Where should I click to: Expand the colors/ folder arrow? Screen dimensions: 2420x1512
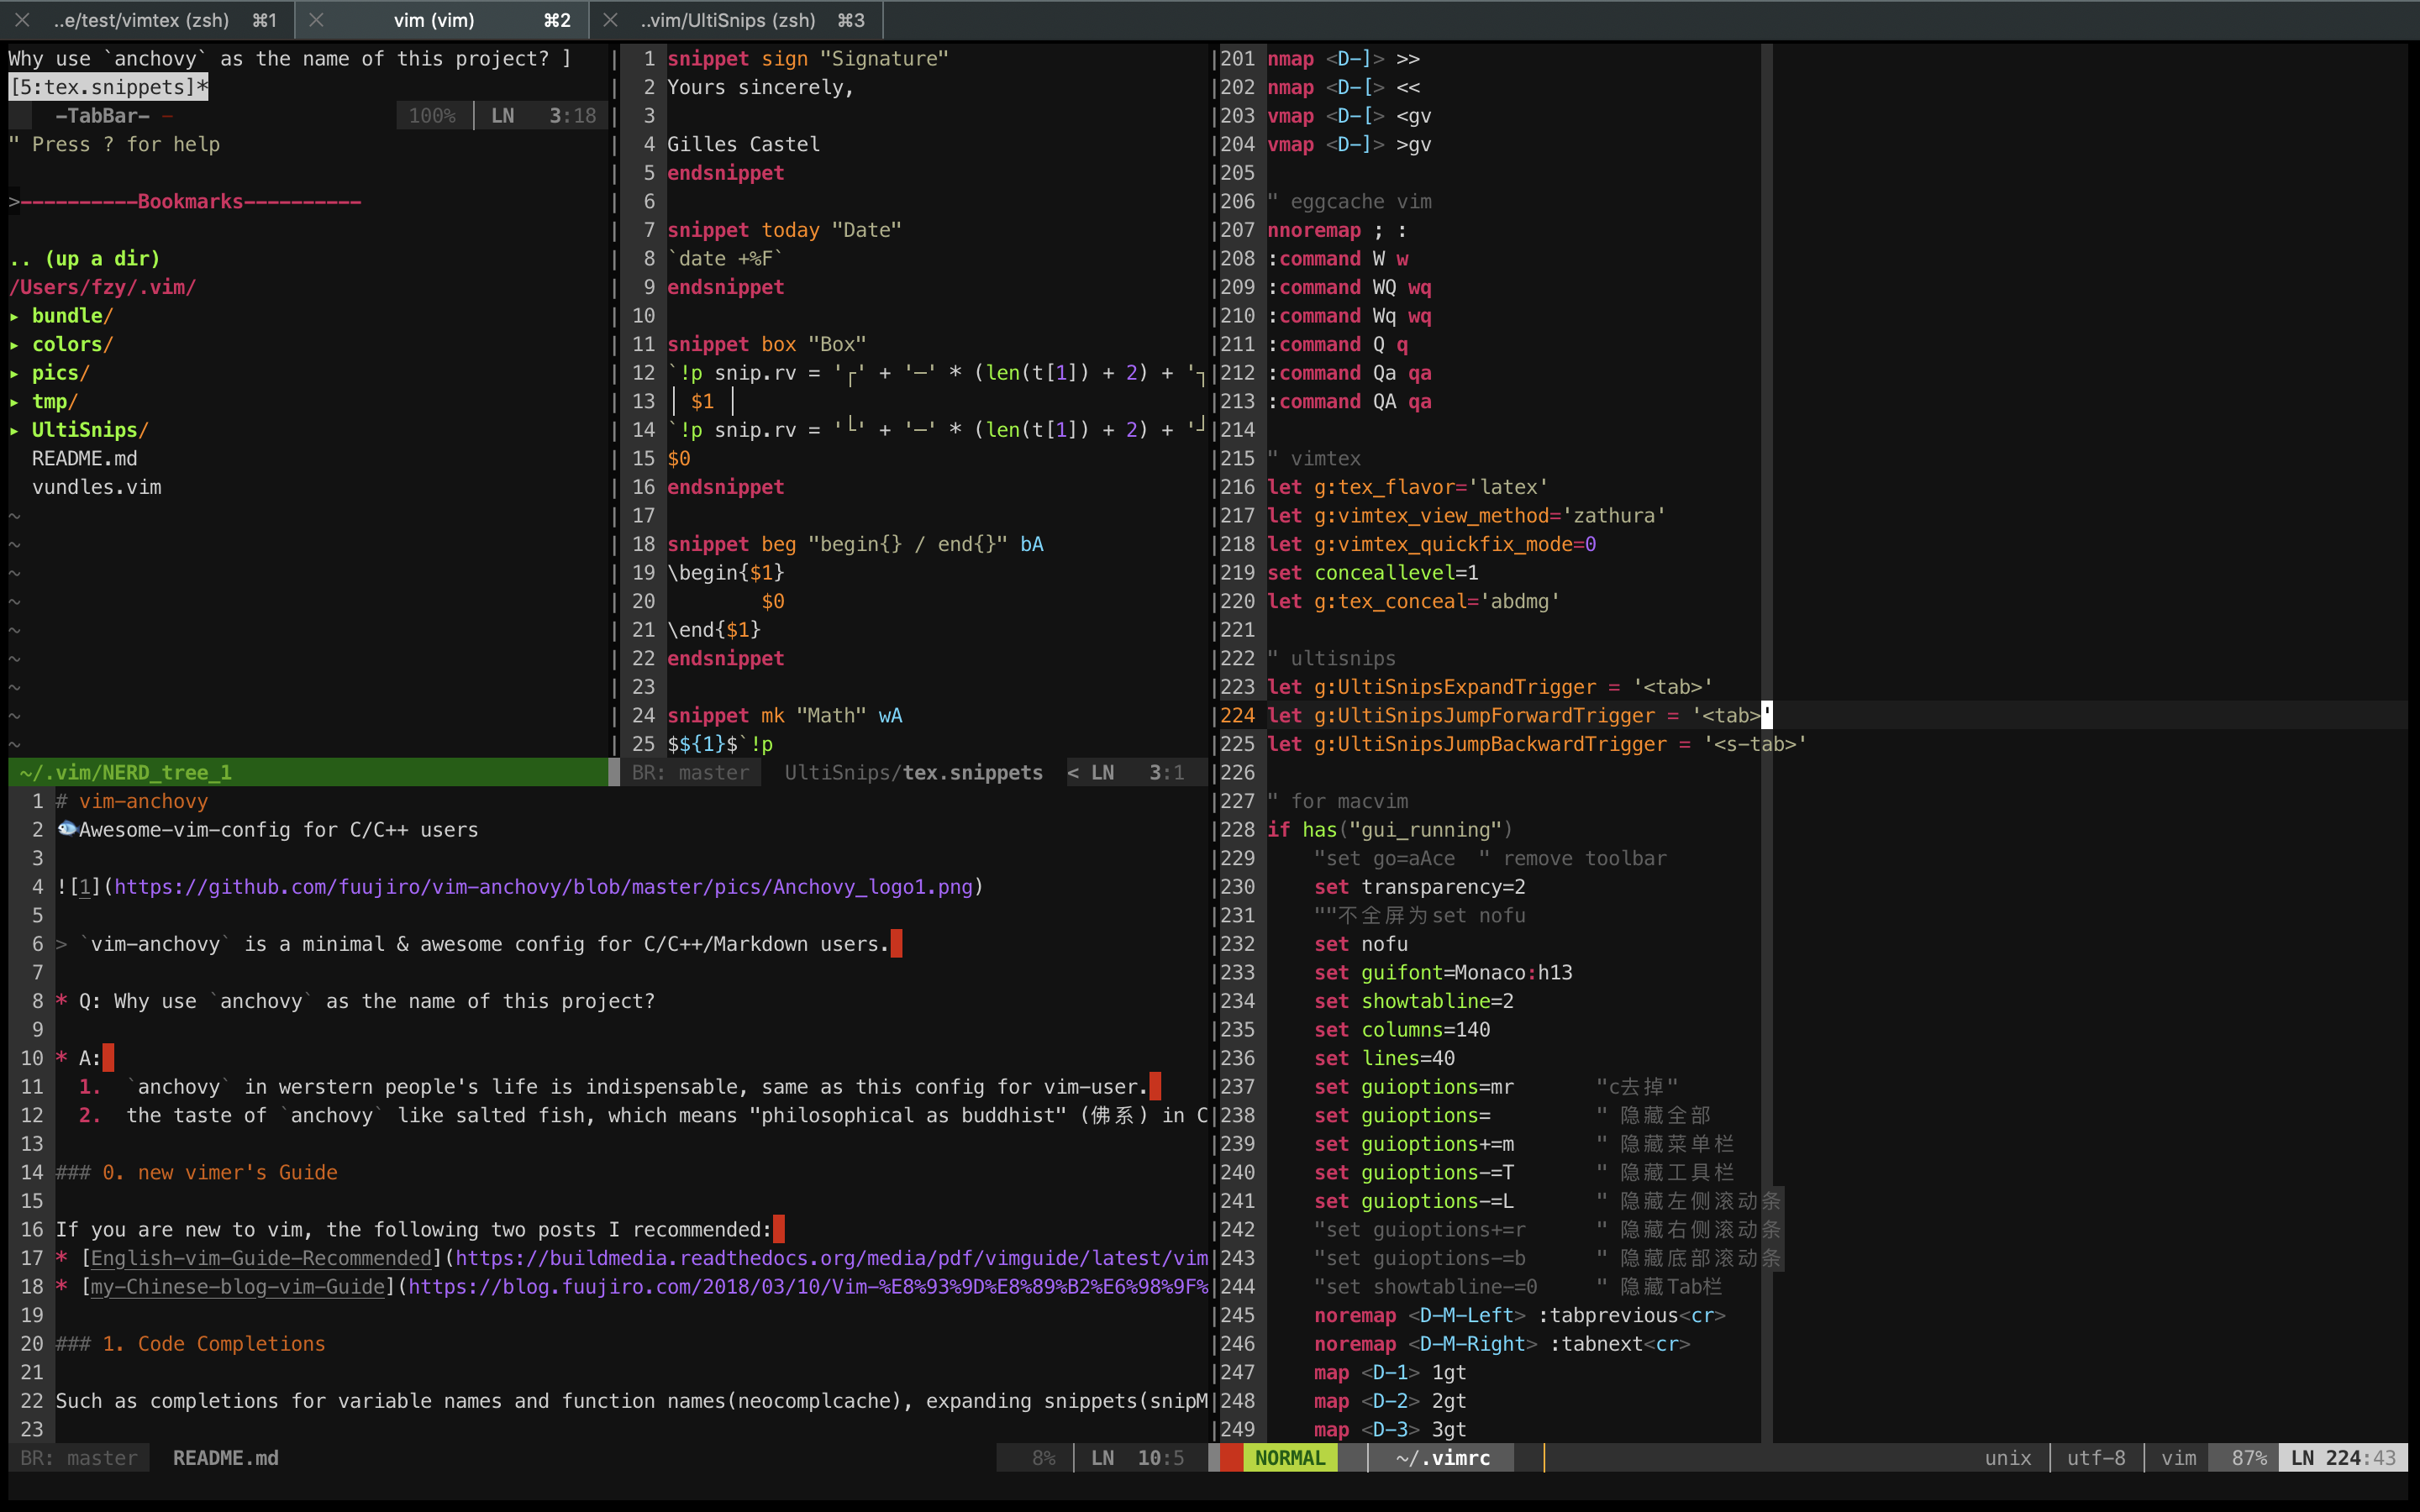click(x=15, y=345)
